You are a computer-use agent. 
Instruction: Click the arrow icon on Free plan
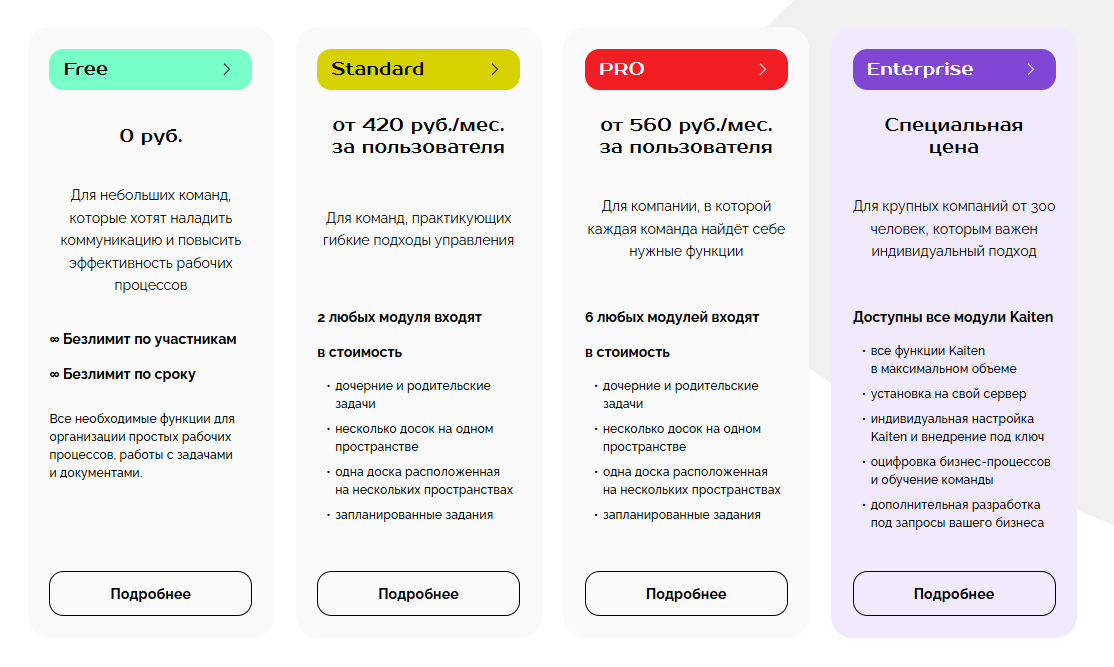click(227, 70)
